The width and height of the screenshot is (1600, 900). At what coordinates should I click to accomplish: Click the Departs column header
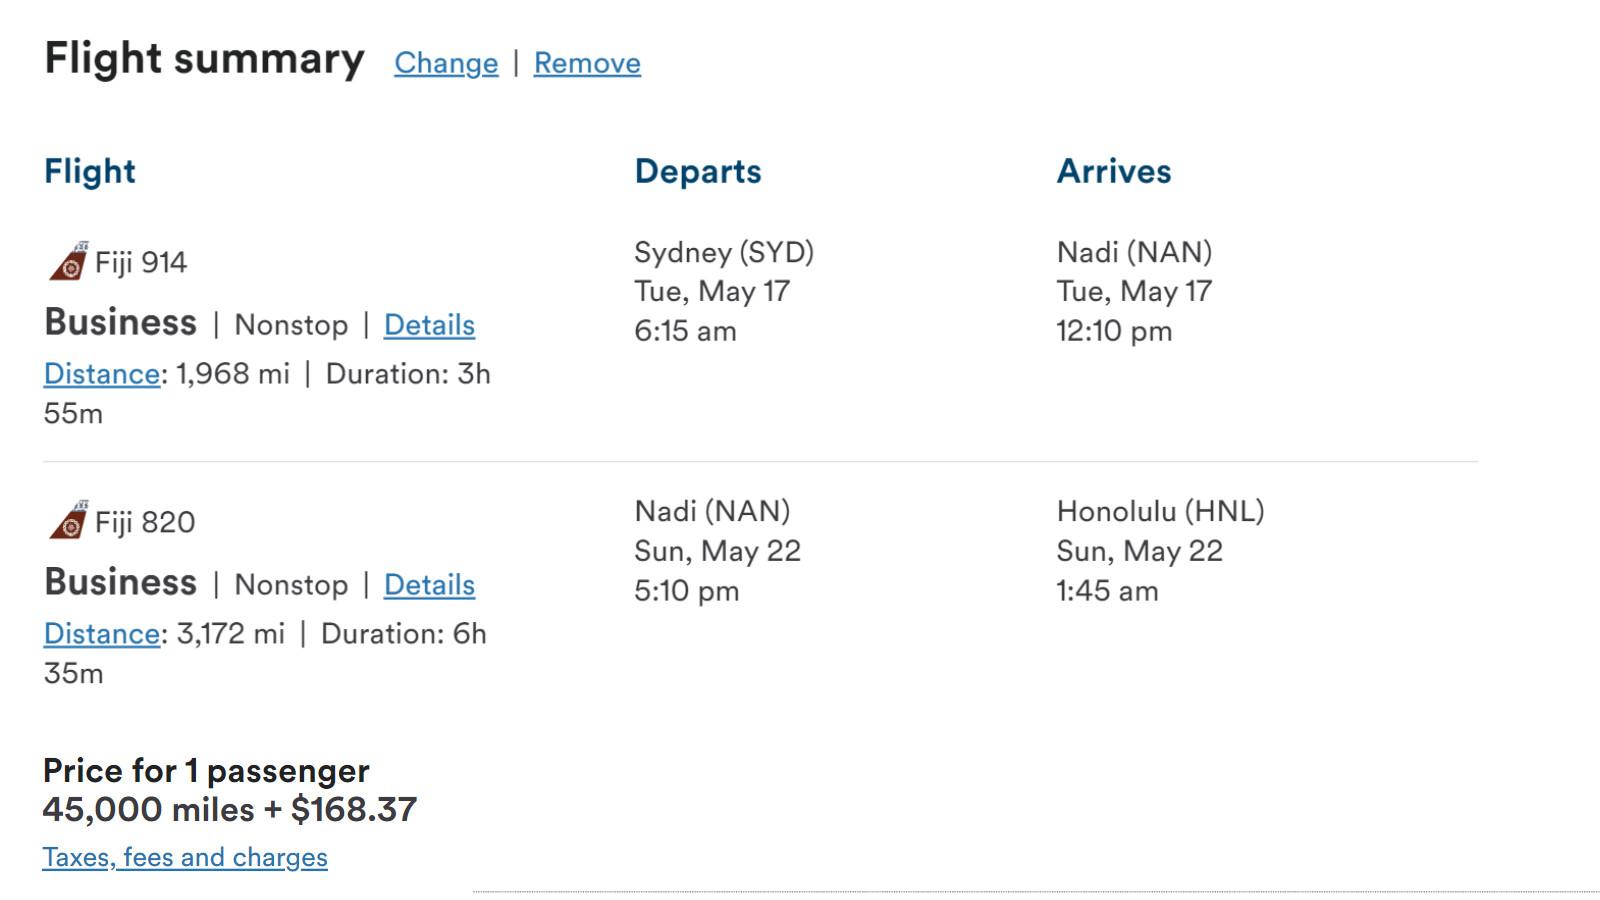698,171
